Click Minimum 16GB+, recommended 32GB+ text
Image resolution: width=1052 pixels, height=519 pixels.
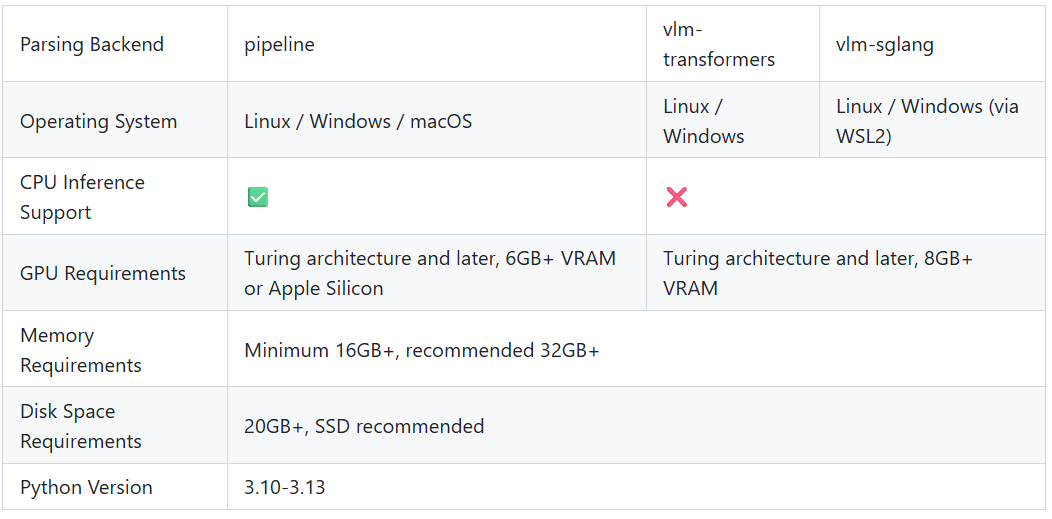421,350
